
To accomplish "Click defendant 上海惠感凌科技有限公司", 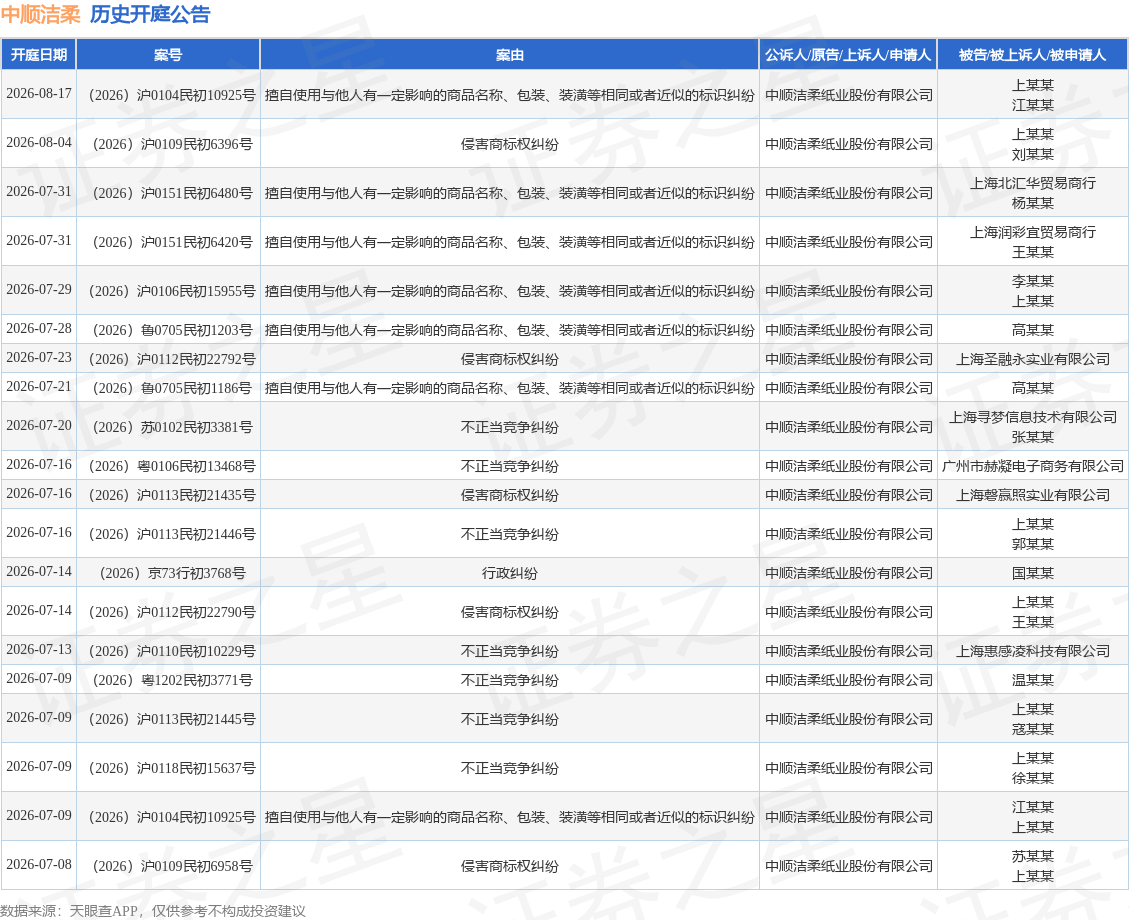I will pyautogui.click(x=1033, y=651).
